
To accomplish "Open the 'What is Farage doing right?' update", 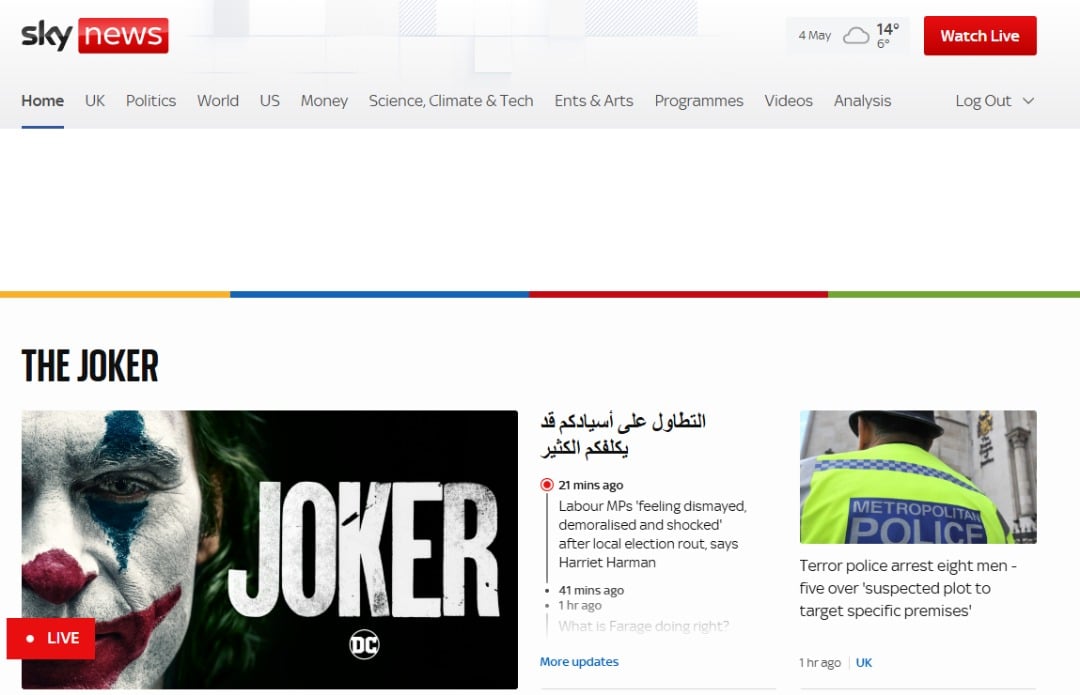I will point(643,626).
